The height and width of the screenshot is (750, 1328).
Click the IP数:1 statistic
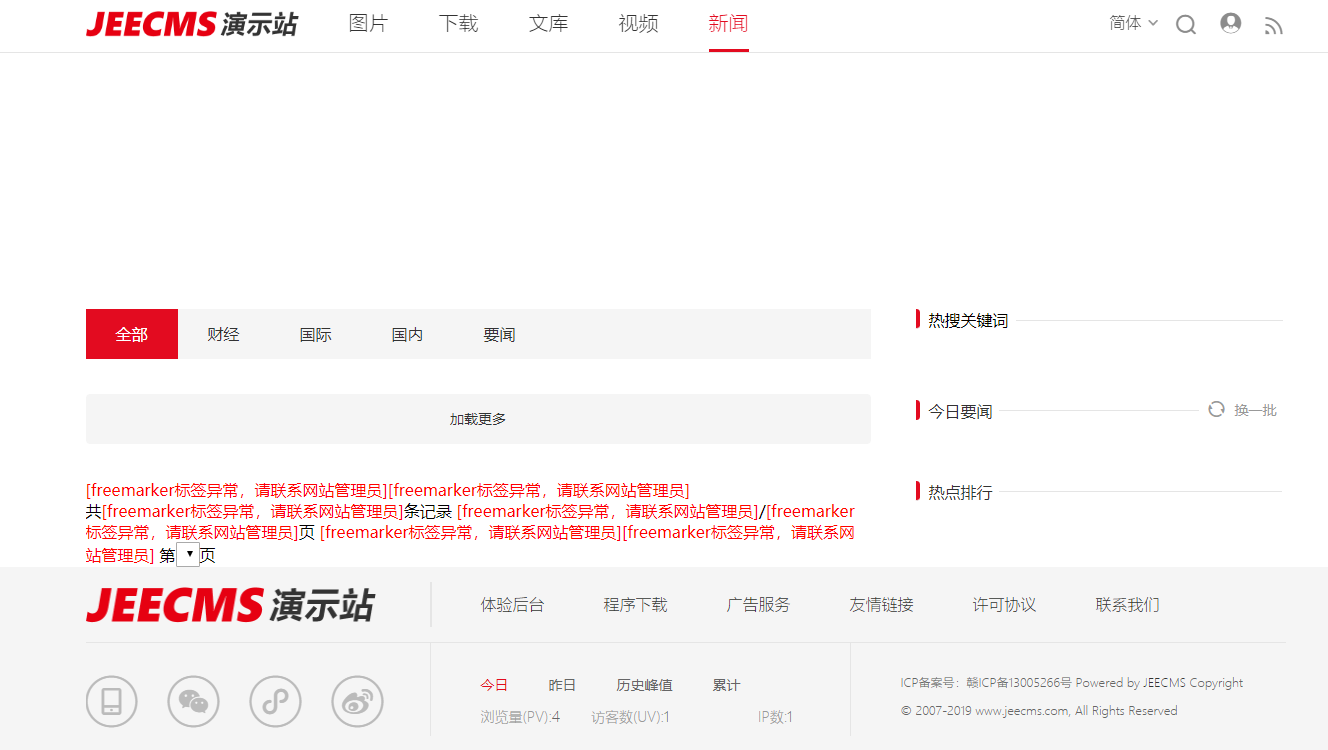[x=775, y=717]
